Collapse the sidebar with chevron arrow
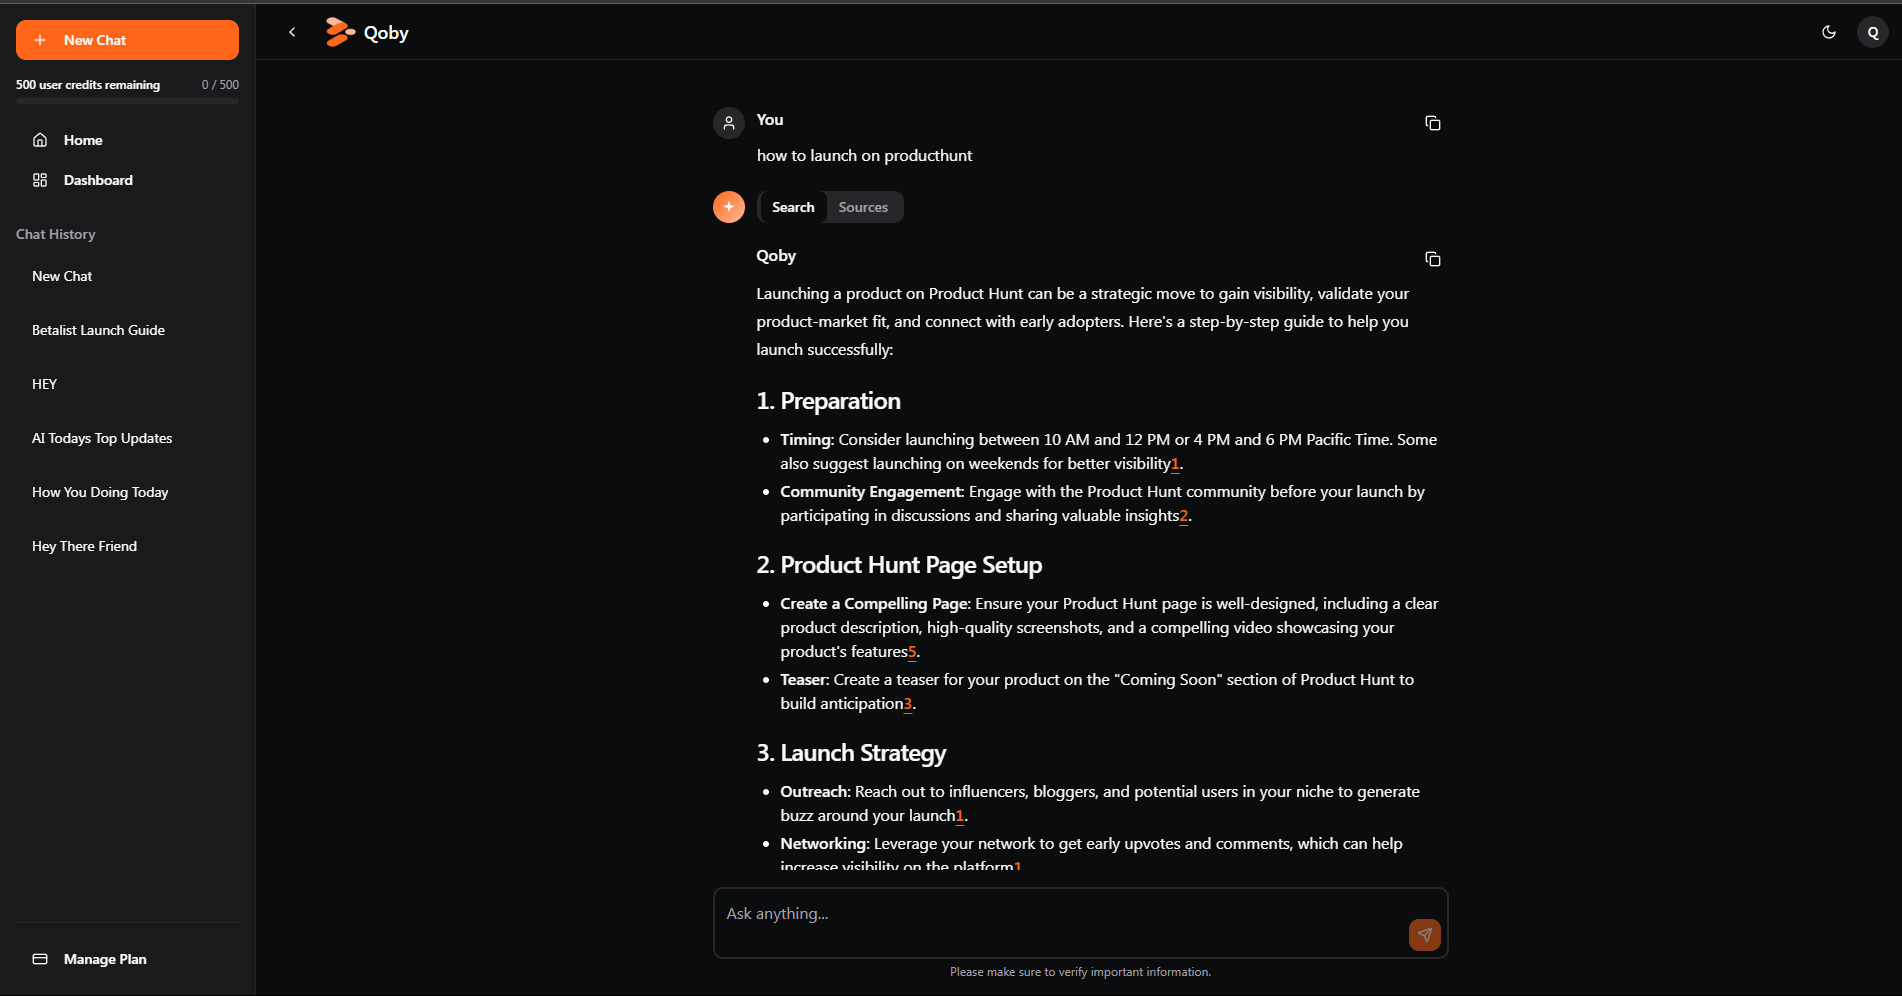The image size is (1902, 996). point(292,32)
